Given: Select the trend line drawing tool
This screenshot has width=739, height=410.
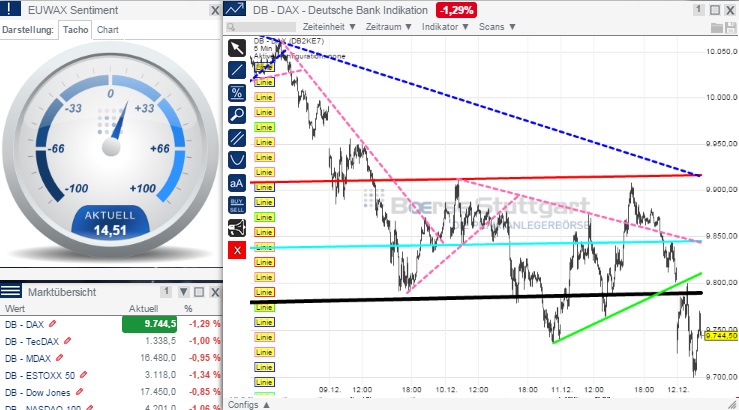Looking at the screenshot, I should [237, 70].
